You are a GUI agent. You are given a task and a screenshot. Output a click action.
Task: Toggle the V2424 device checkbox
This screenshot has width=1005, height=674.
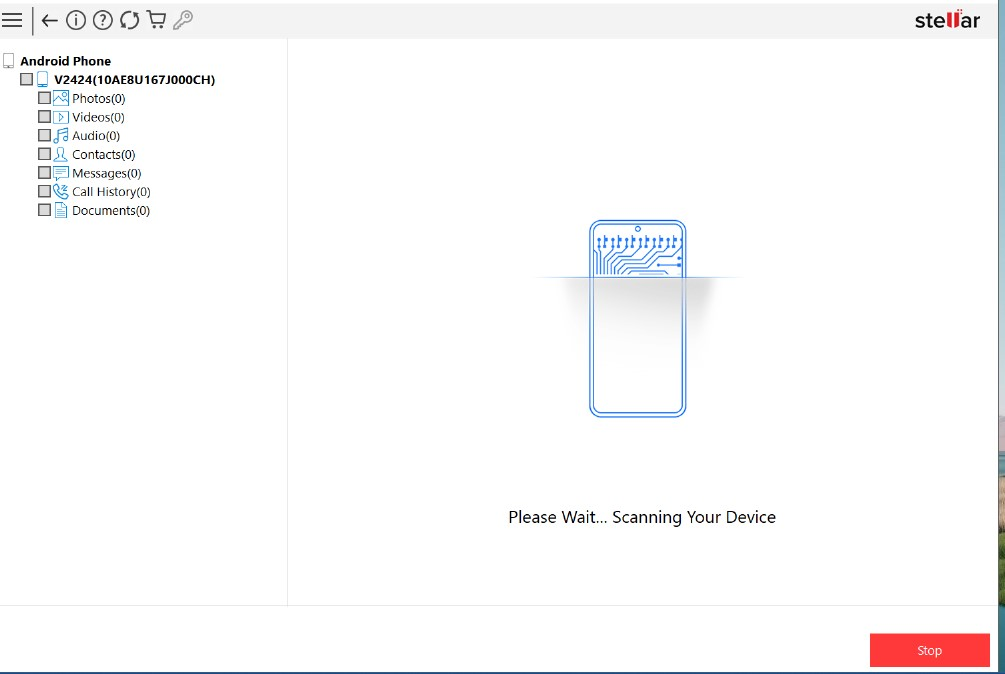coord(26,79)
